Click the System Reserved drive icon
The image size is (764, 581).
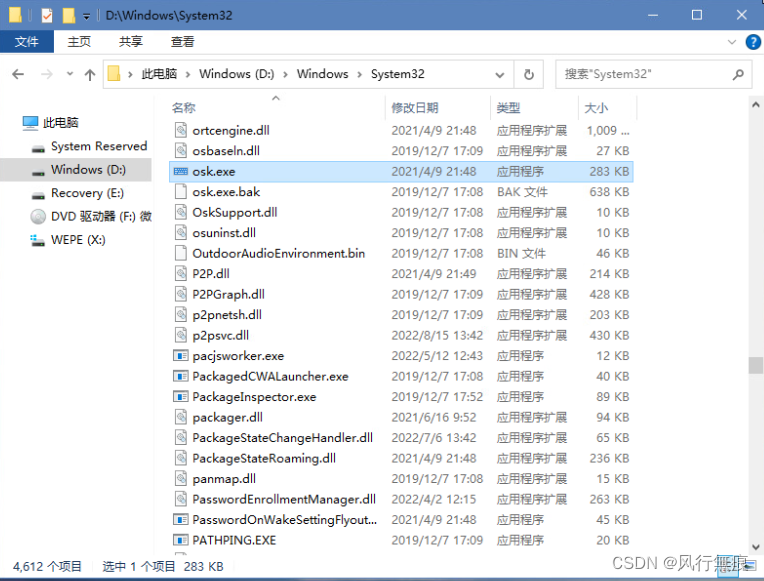coord(38,148)
